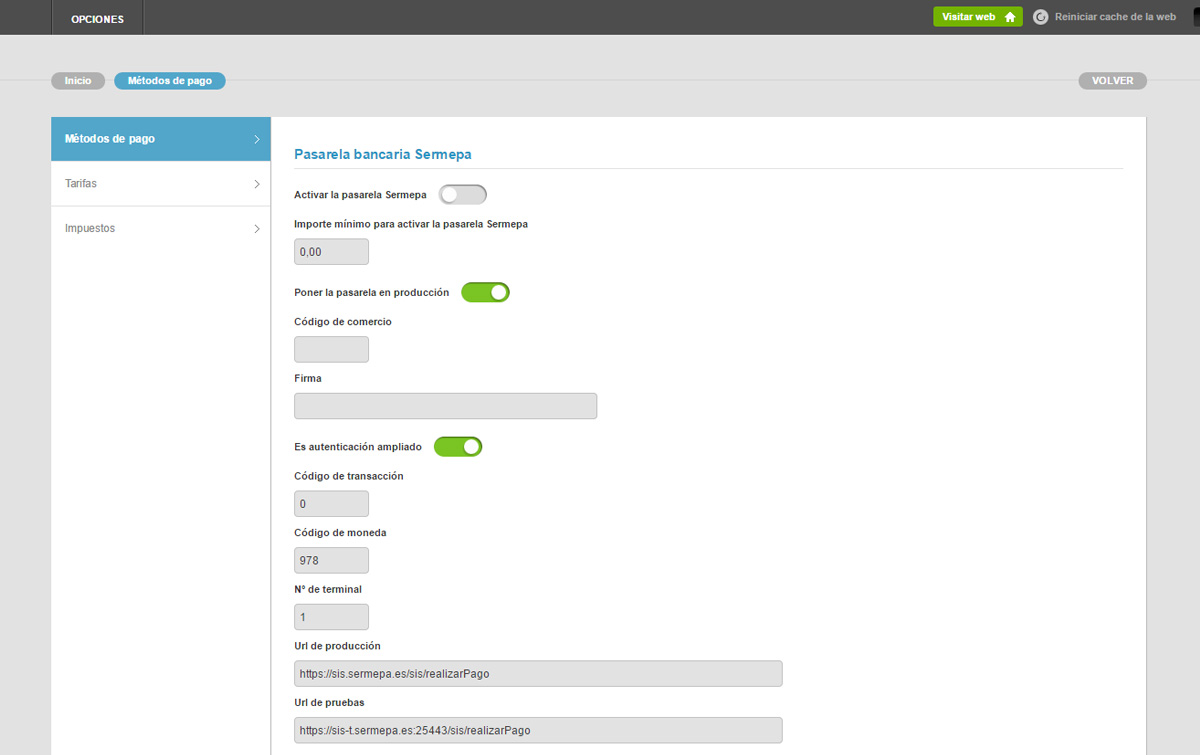Focus the Importe mínimo input field

pyautogui.click(x=331, y=251)
